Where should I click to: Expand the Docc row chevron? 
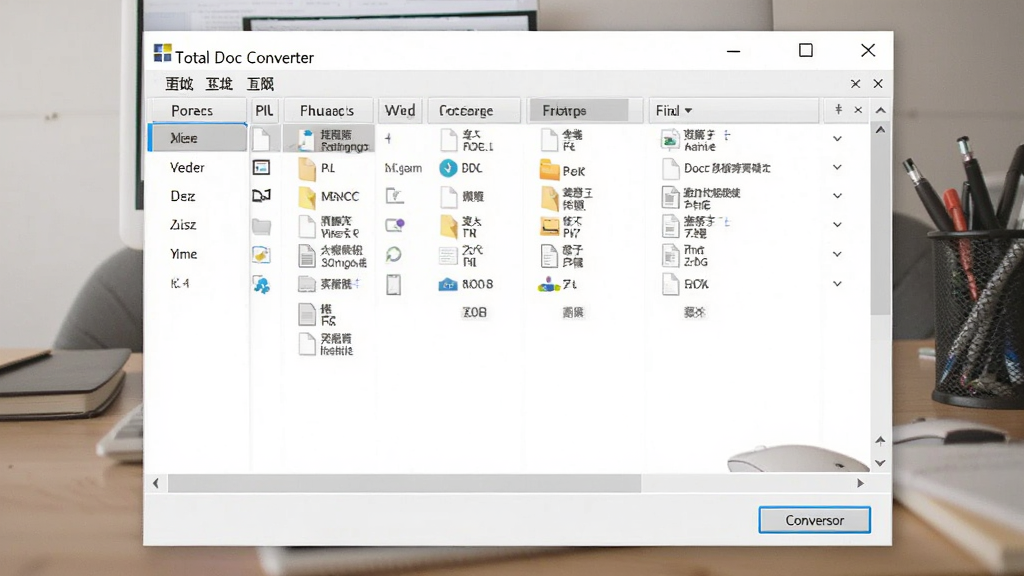pos(837,167)
